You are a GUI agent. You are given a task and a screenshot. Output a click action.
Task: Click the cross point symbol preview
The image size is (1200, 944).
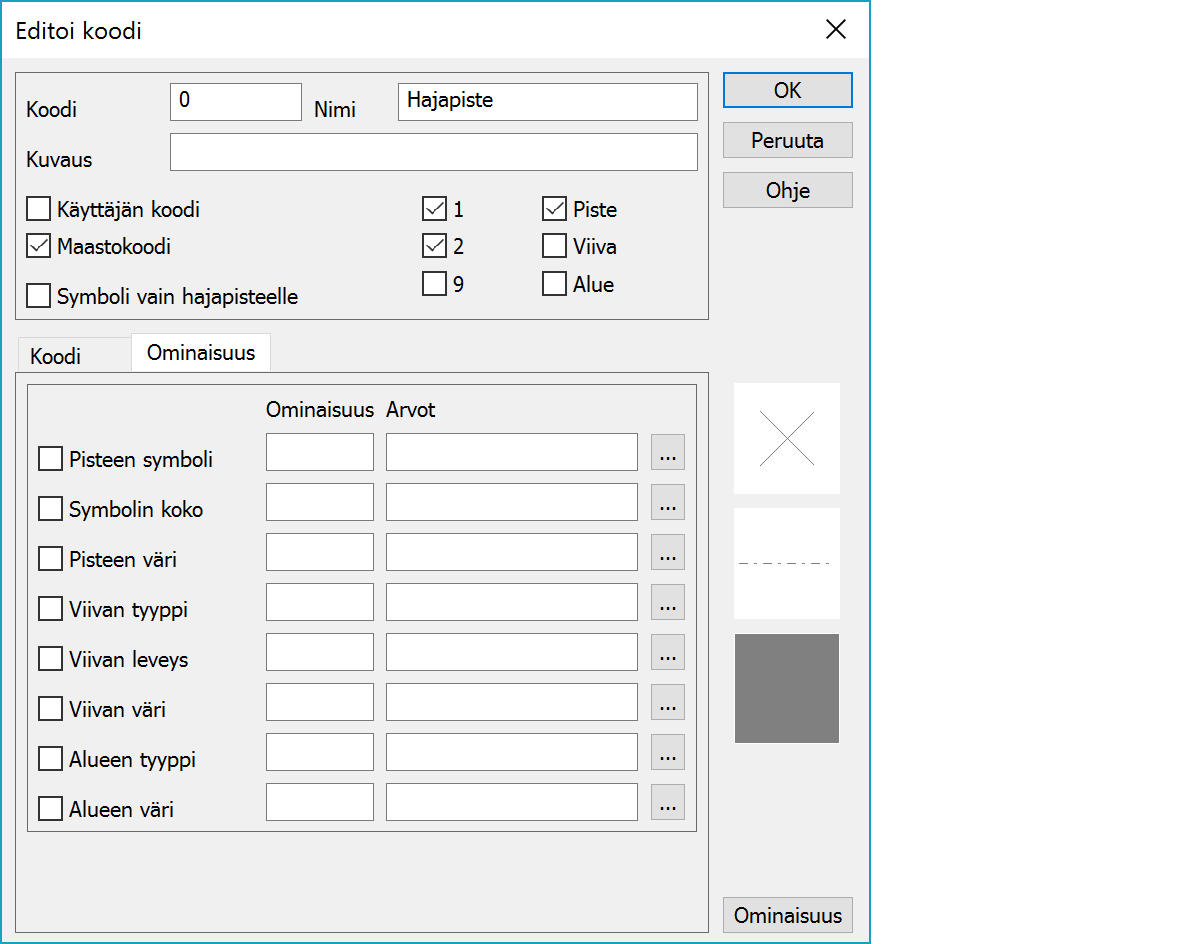787,438
